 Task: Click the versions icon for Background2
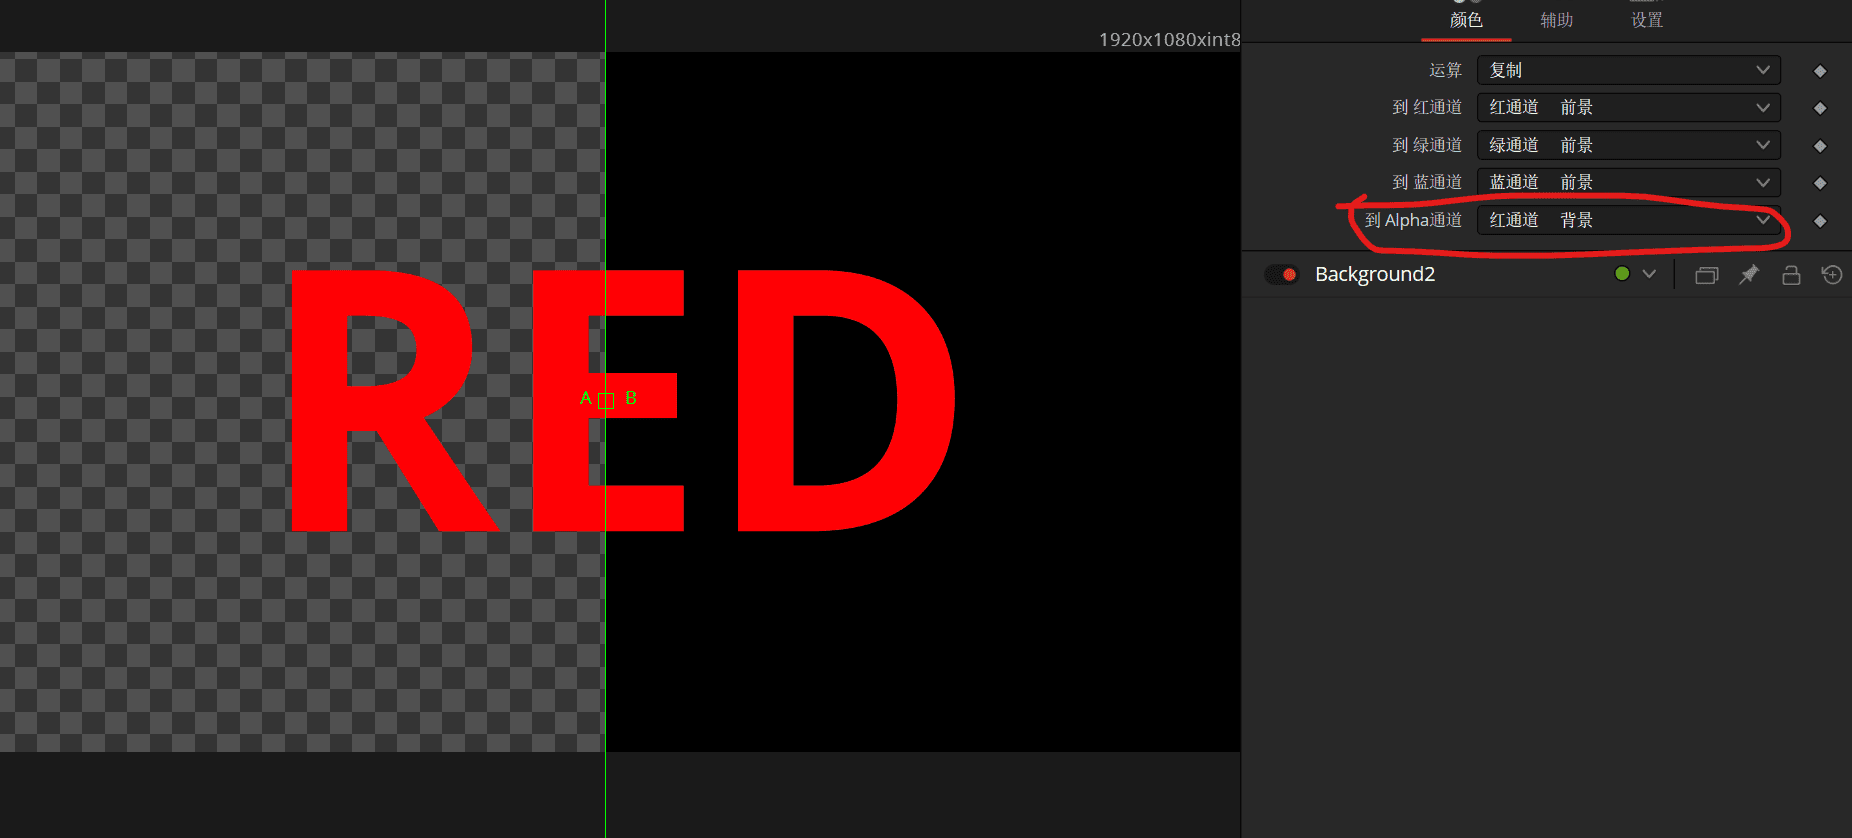tap(1707, 274)
